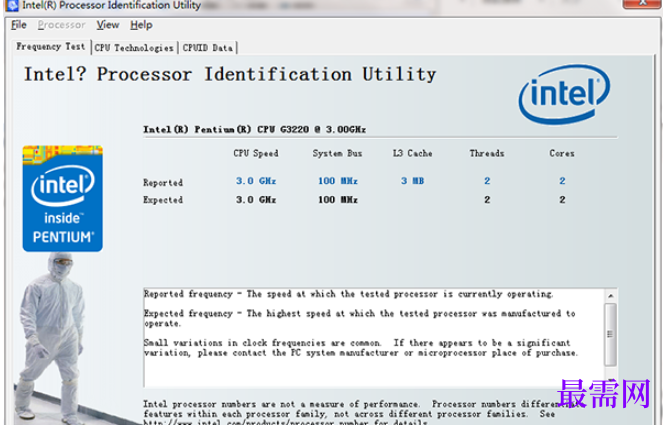Image resolution: width=669 pixels, height=425 pixels.
Task: Click the expected Cores value '2'
Action: [562, 200]
